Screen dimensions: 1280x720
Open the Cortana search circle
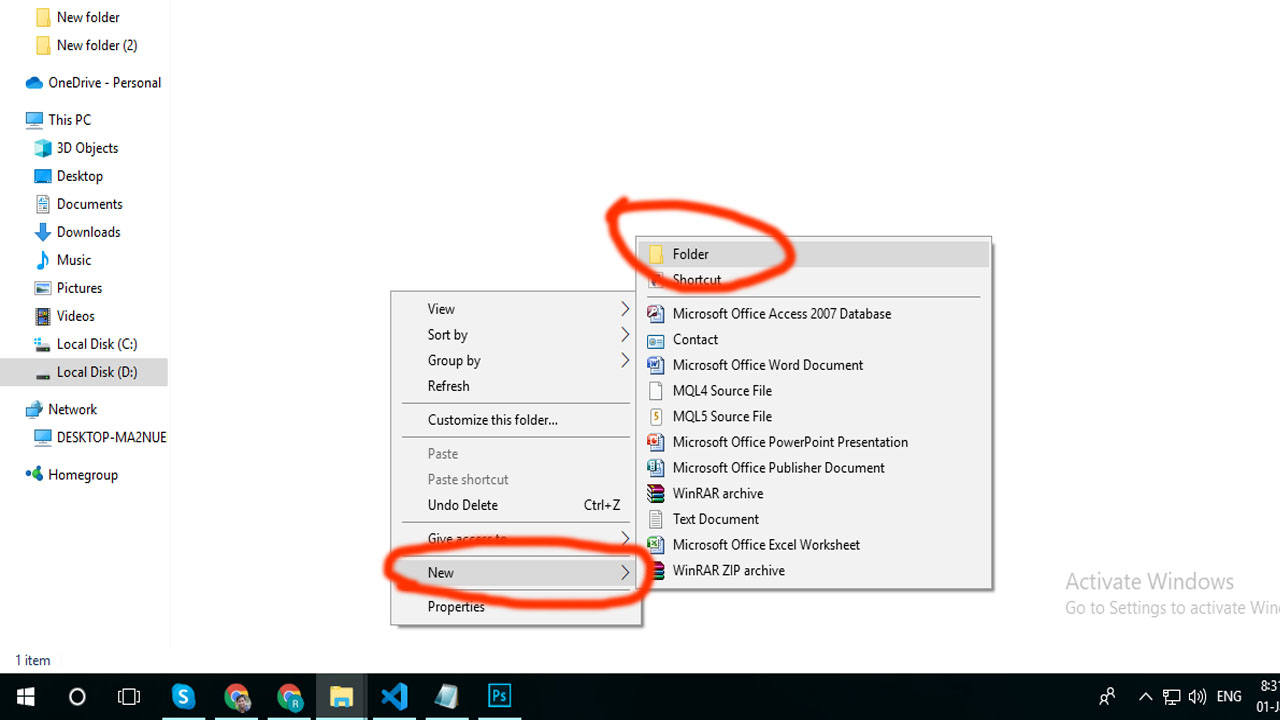(x=77, y=697)
